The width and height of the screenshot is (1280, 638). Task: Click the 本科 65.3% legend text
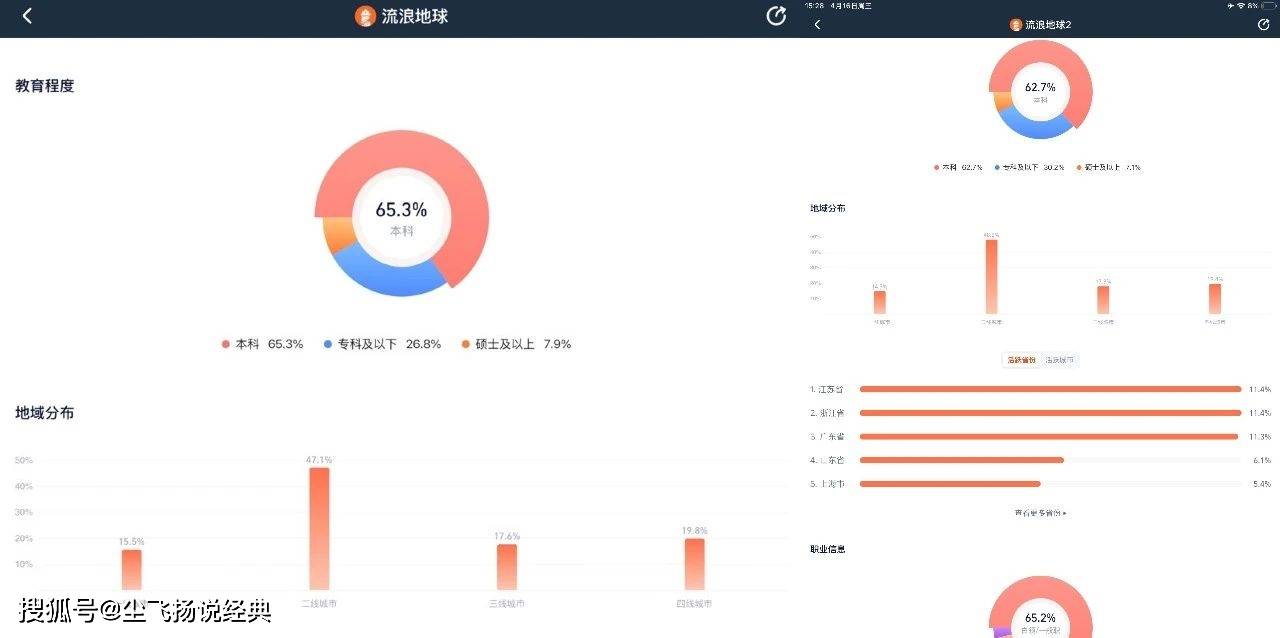tap(269, 344)
